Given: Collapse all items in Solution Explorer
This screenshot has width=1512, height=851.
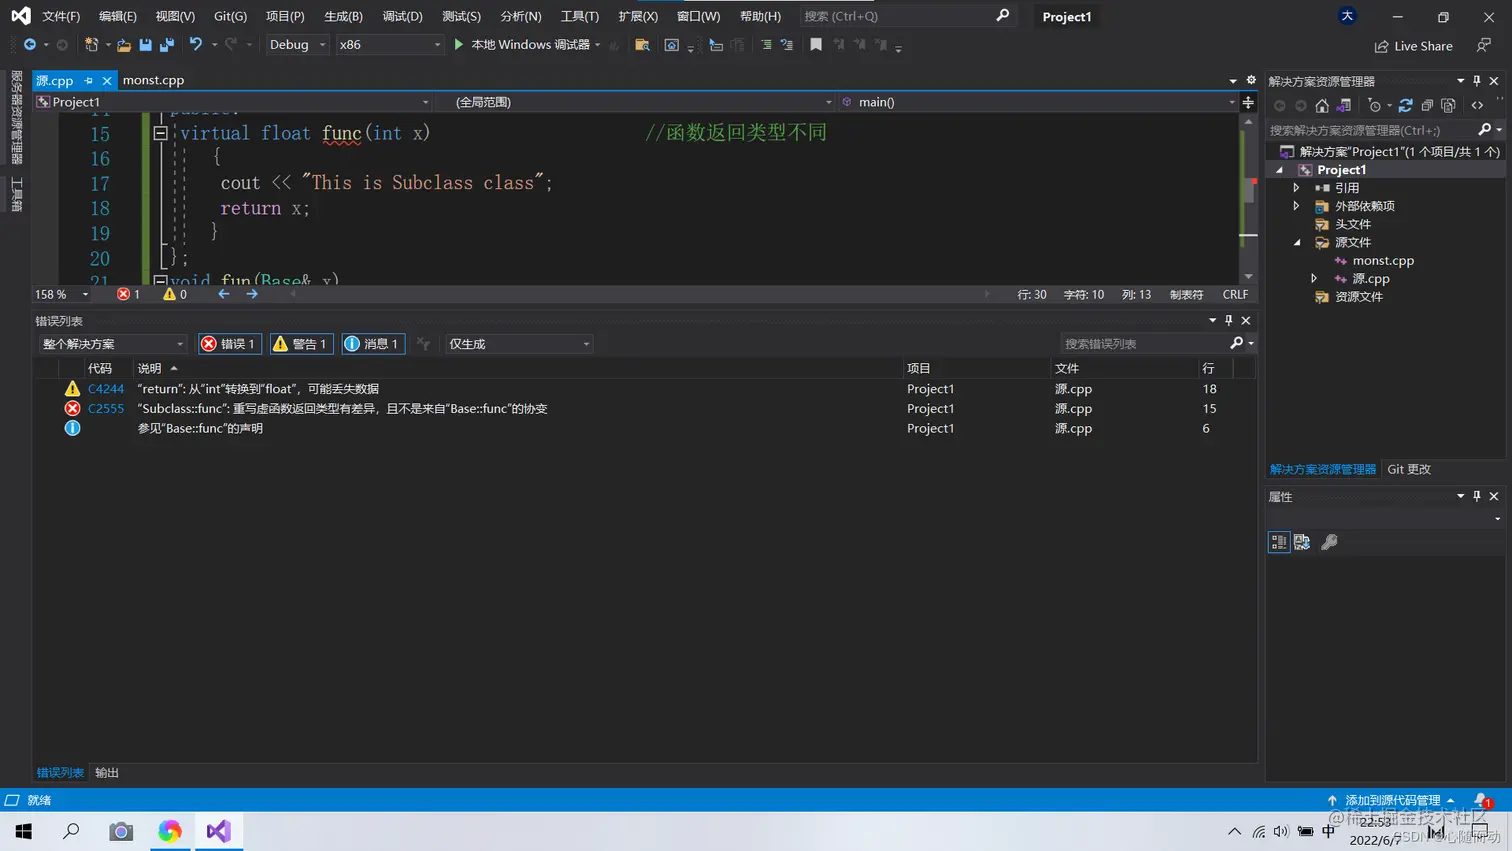Looking at the screenshot, I should (1427, 105).
